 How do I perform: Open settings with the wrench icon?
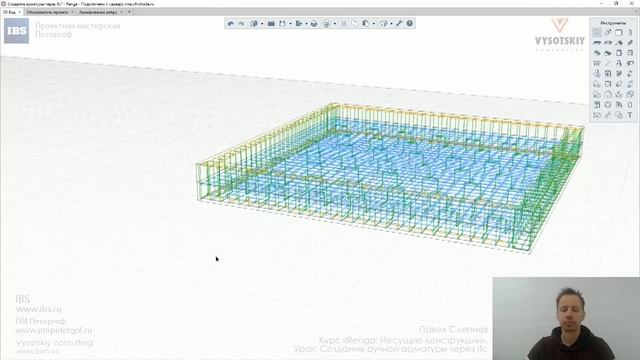point(399,24)
